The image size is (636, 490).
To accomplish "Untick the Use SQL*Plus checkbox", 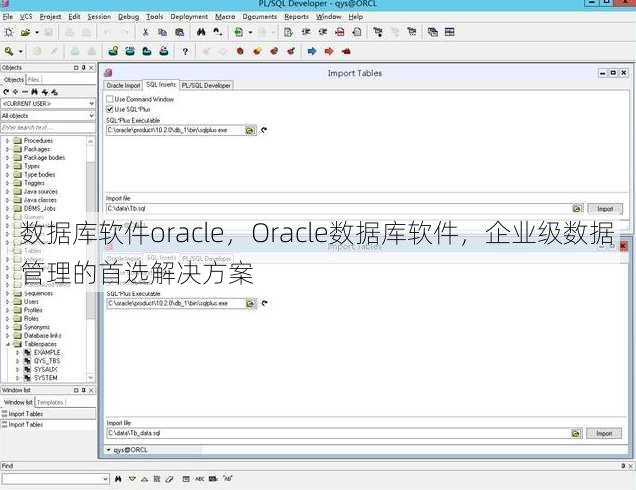I will click(110, 109).
